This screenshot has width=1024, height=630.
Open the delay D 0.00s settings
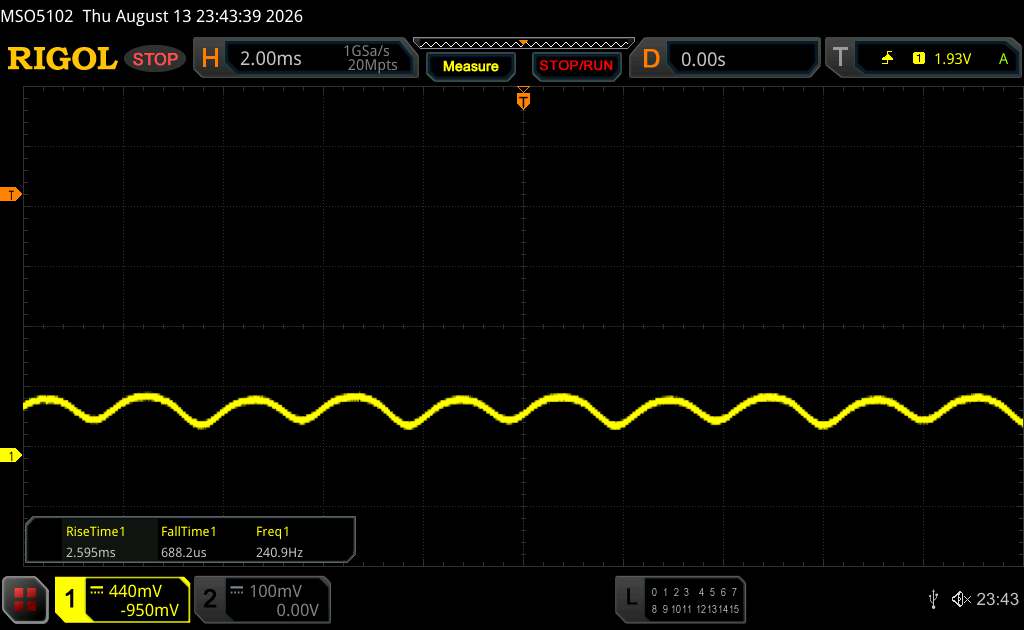pos(724,59)
